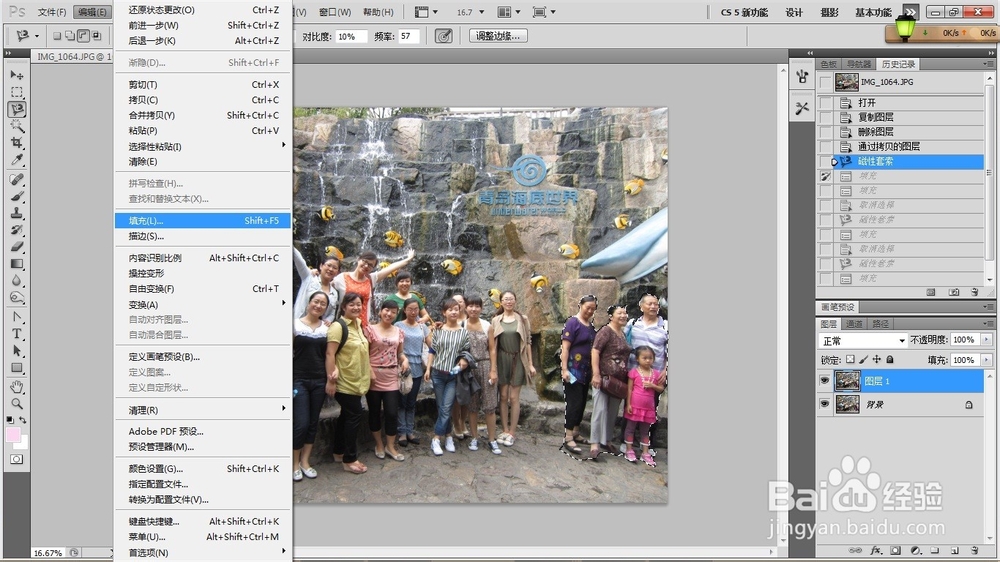Choose 填充(L)... from Edit menu

point(202,221)
